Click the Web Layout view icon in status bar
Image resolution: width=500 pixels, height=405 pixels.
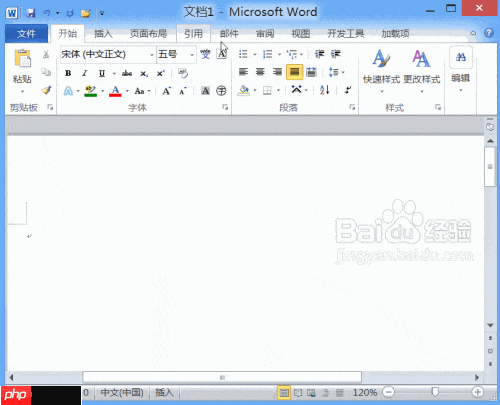coord(311,393)
